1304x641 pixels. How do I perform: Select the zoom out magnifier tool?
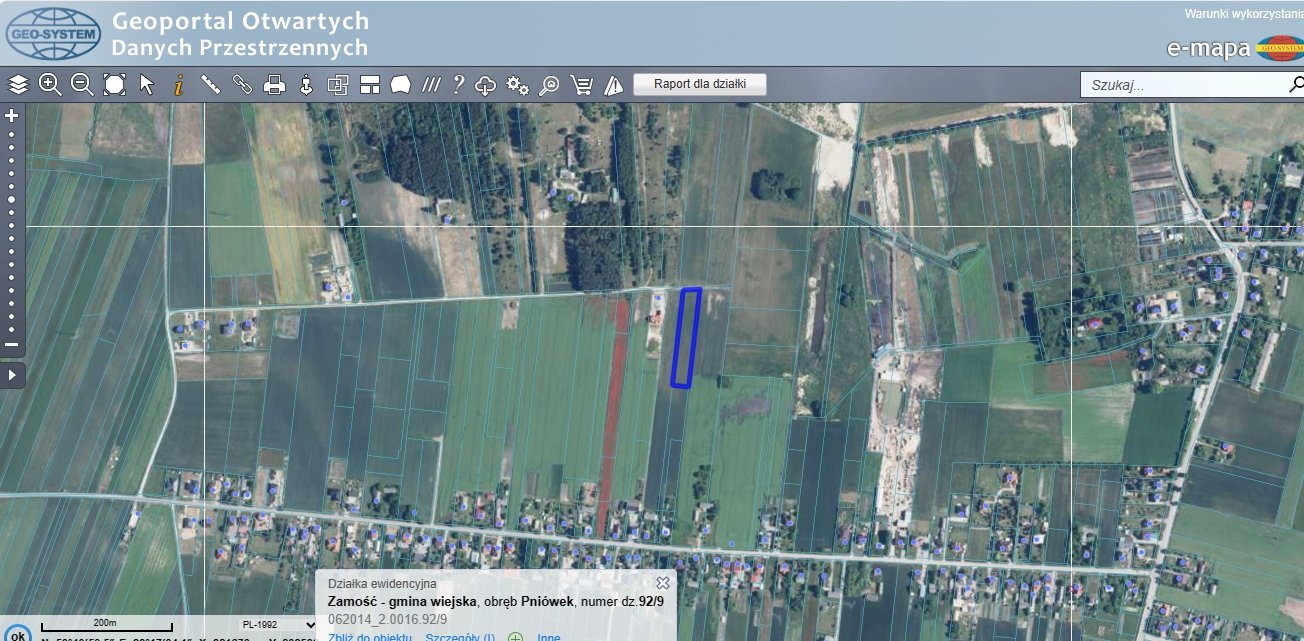pos(82,84)
